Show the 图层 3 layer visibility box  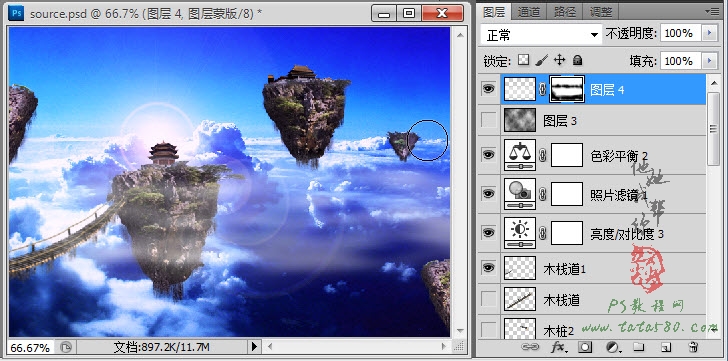[488, 121]
